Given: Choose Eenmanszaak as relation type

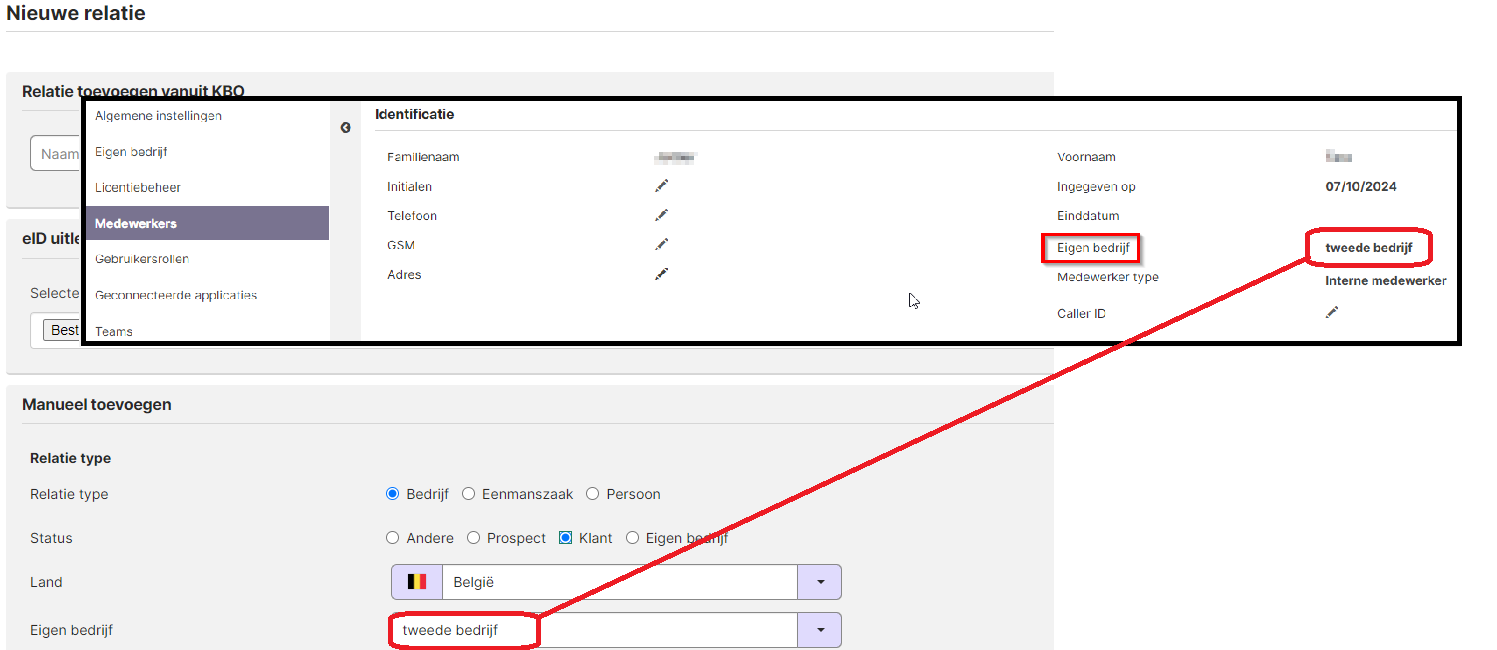Looking at the screenshot, I should 468,494.
